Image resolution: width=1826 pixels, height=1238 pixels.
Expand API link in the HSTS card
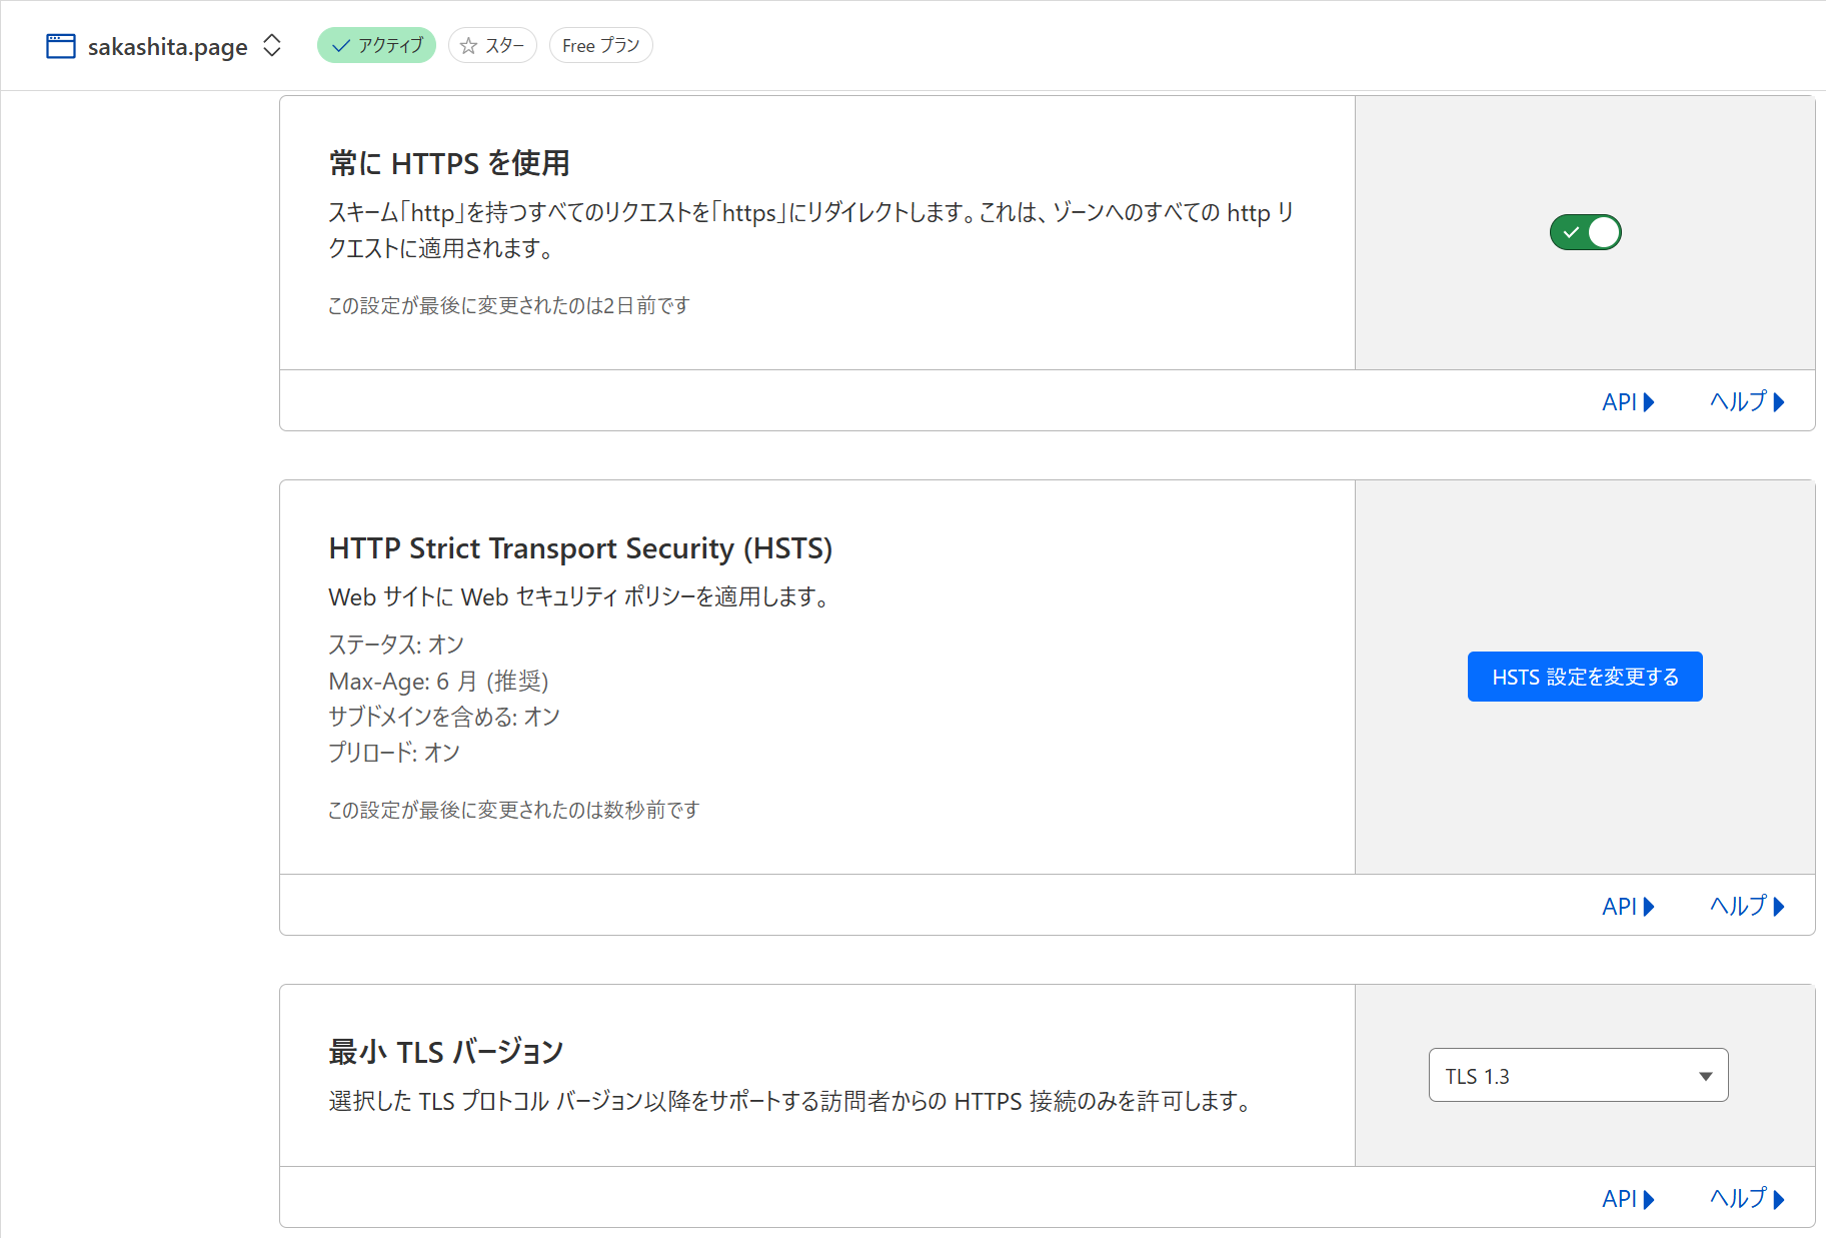1628,906
